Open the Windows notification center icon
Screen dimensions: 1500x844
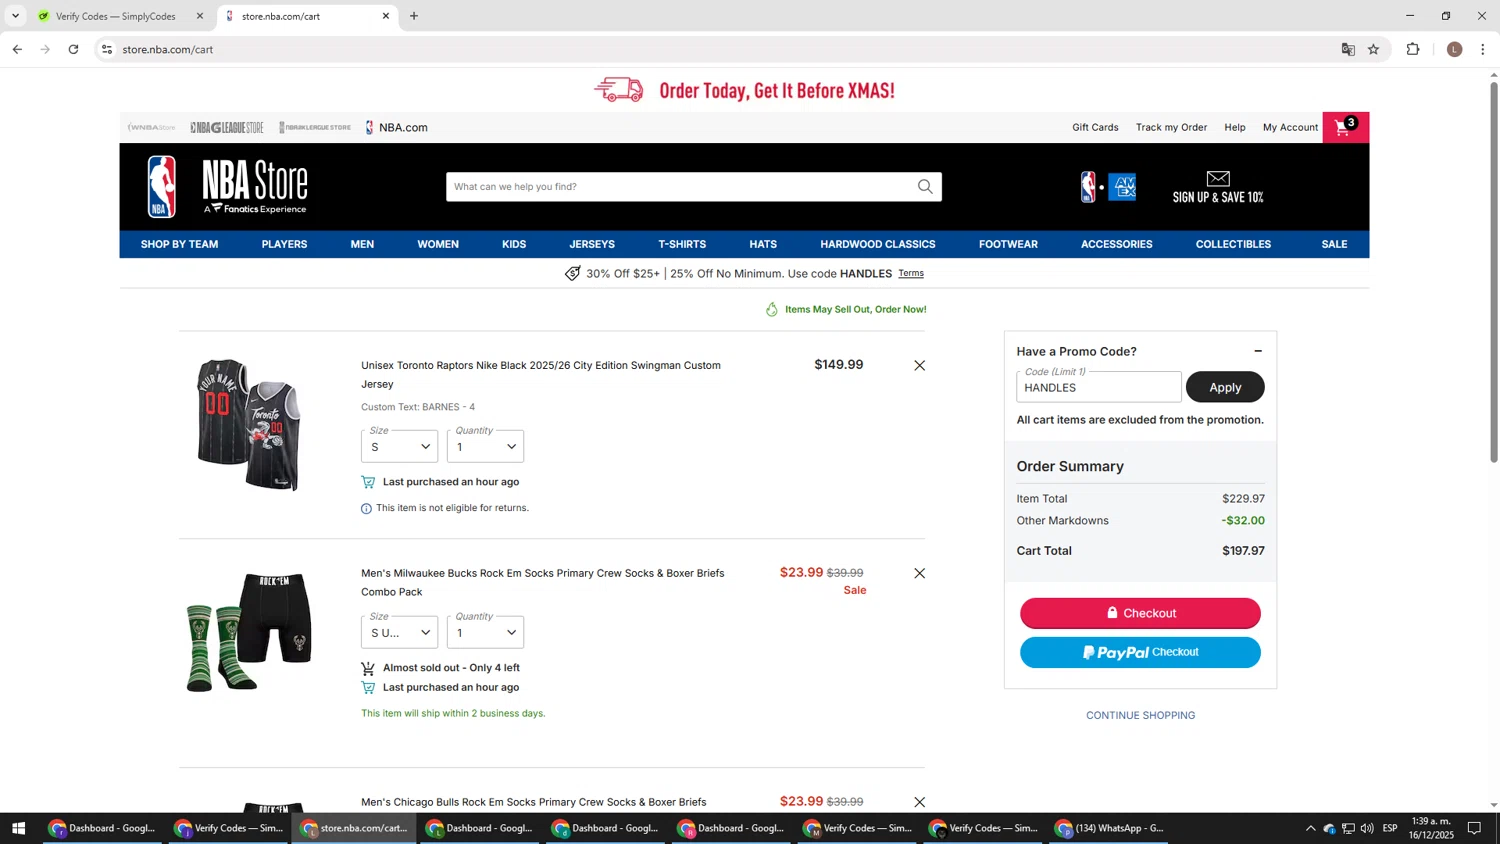click(x=1474, y=828)
